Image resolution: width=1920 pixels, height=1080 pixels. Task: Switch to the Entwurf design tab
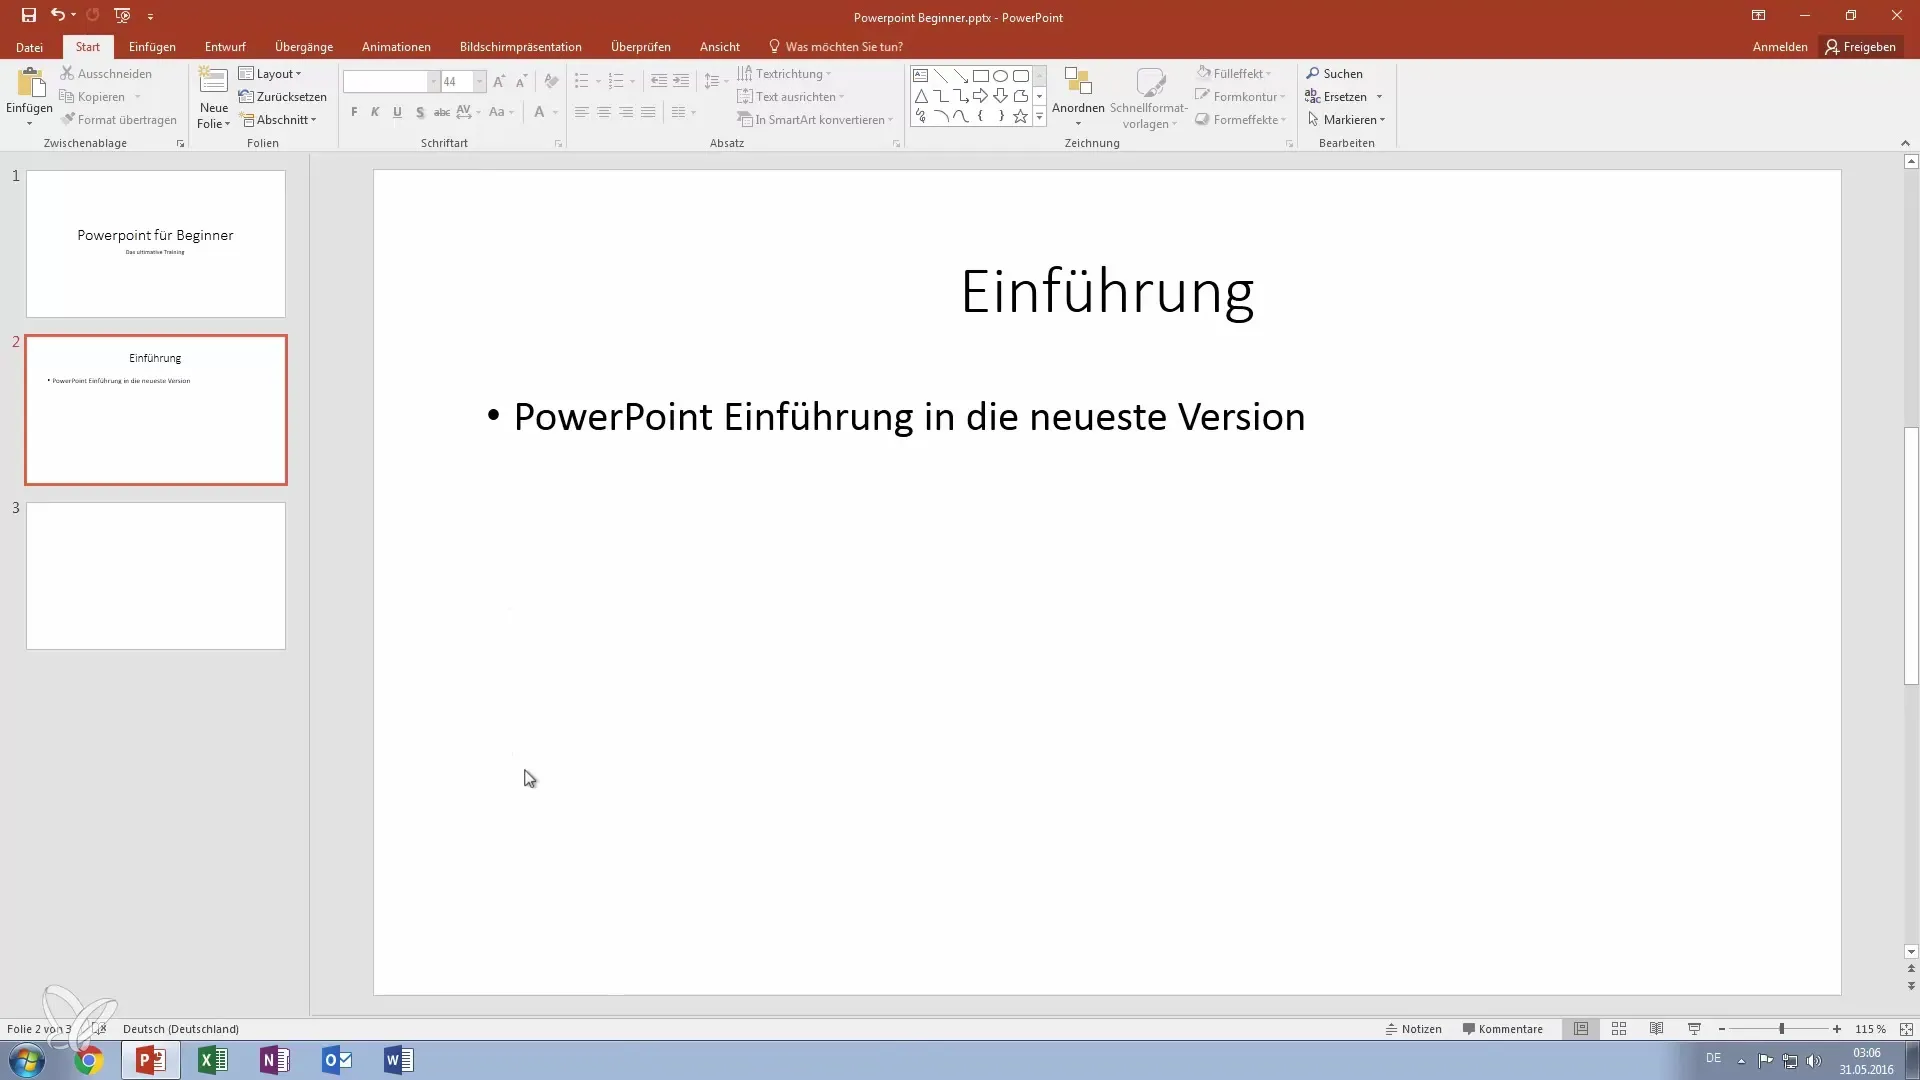pyautogui.click(x=225, y=47)
